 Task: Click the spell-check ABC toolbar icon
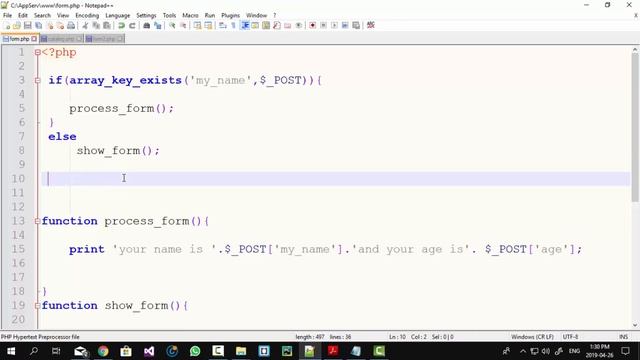(x=371, y=25)
